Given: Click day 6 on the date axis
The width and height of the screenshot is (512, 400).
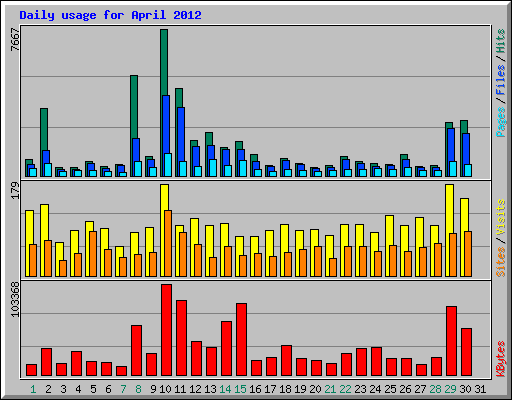Looking at the screenshot, I should pyautogui.click(x=108, y=389).
